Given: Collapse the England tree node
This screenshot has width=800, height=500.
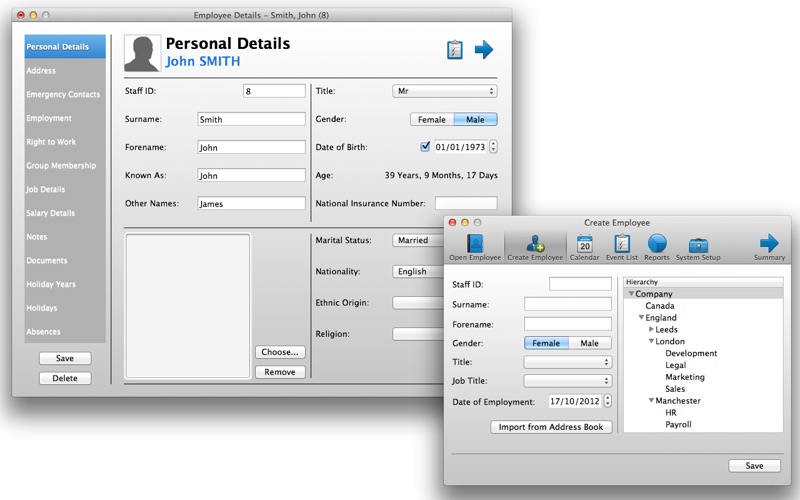Looking at the screenshot, I should tap(641, 317).
